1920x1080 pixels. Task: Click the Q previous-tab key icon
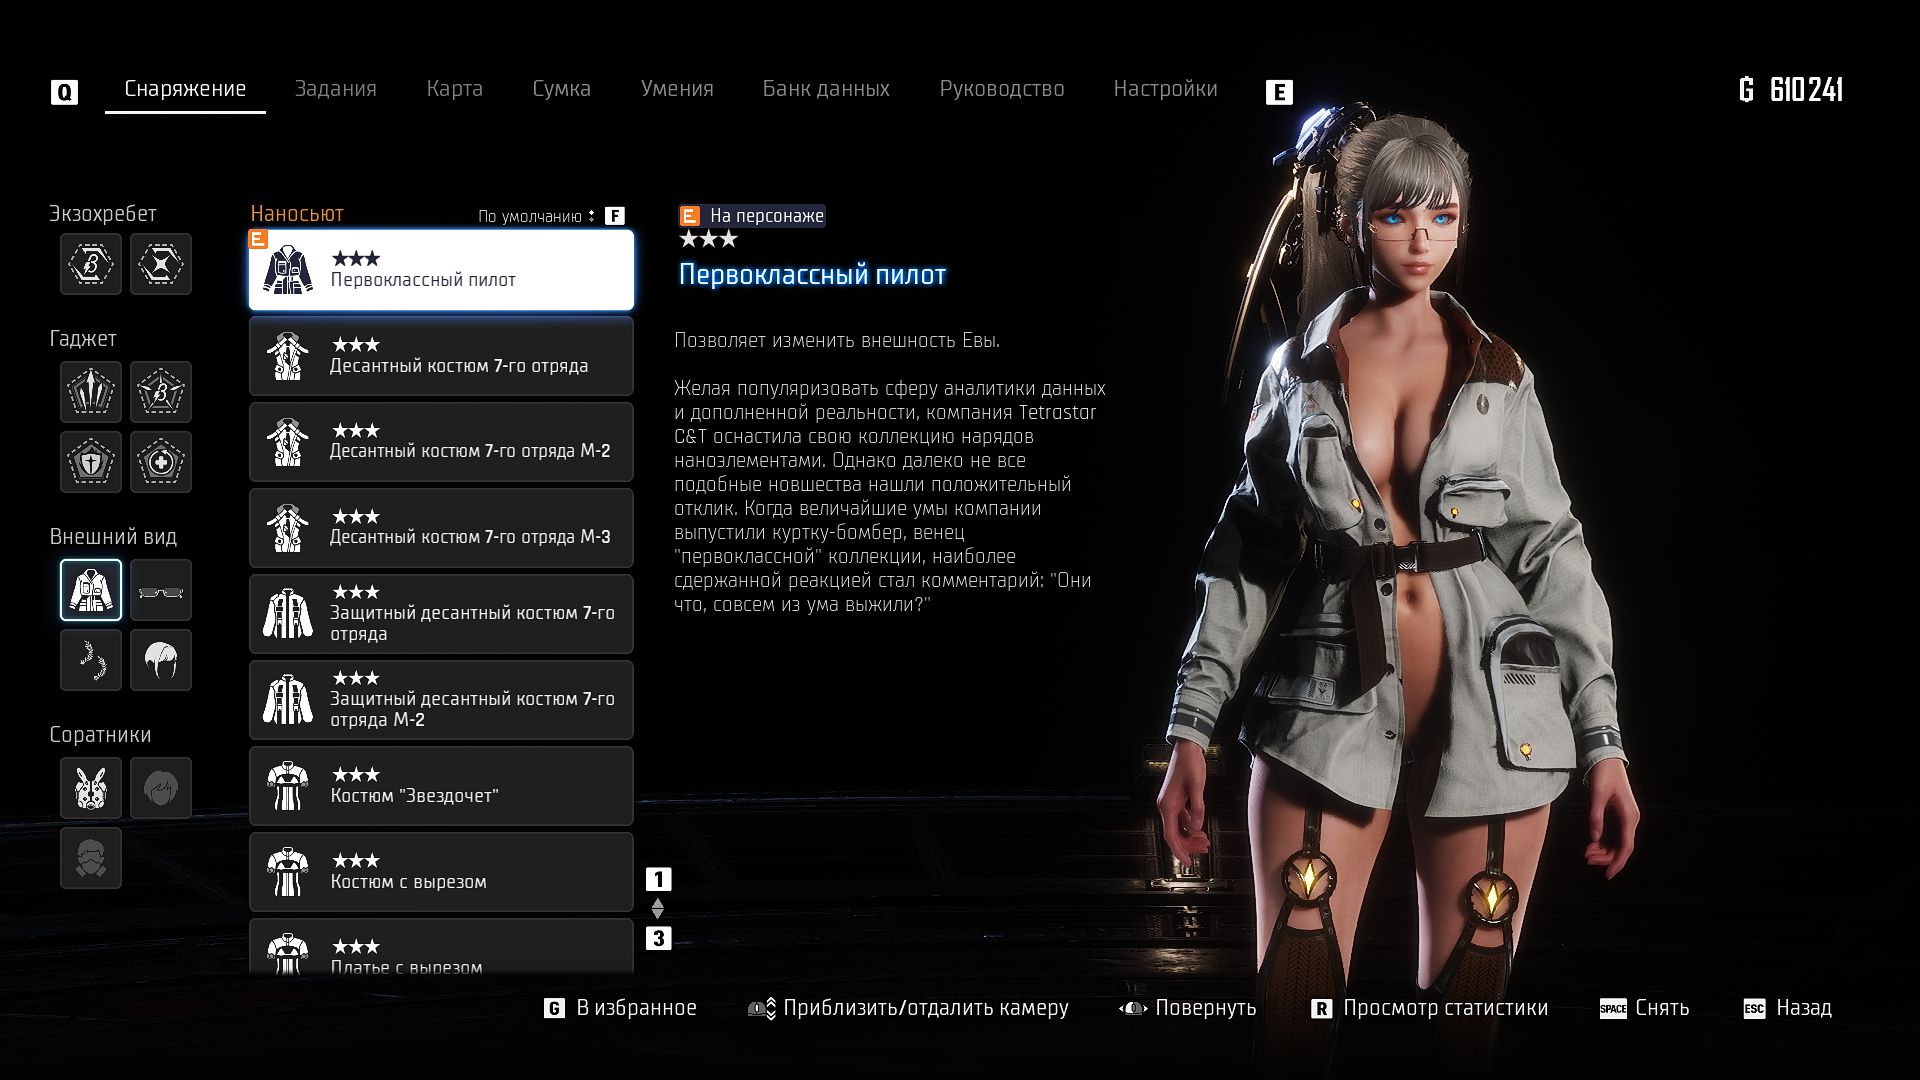pos(64,93)
